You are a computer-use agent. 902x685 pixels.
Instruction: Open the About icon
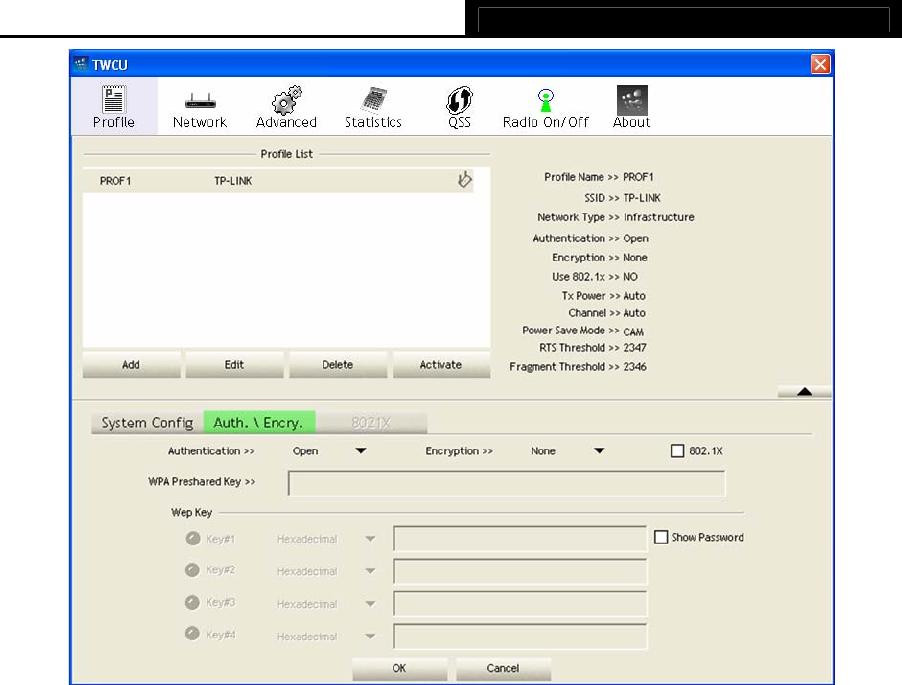pyautogui.click(x=632, y=100)
